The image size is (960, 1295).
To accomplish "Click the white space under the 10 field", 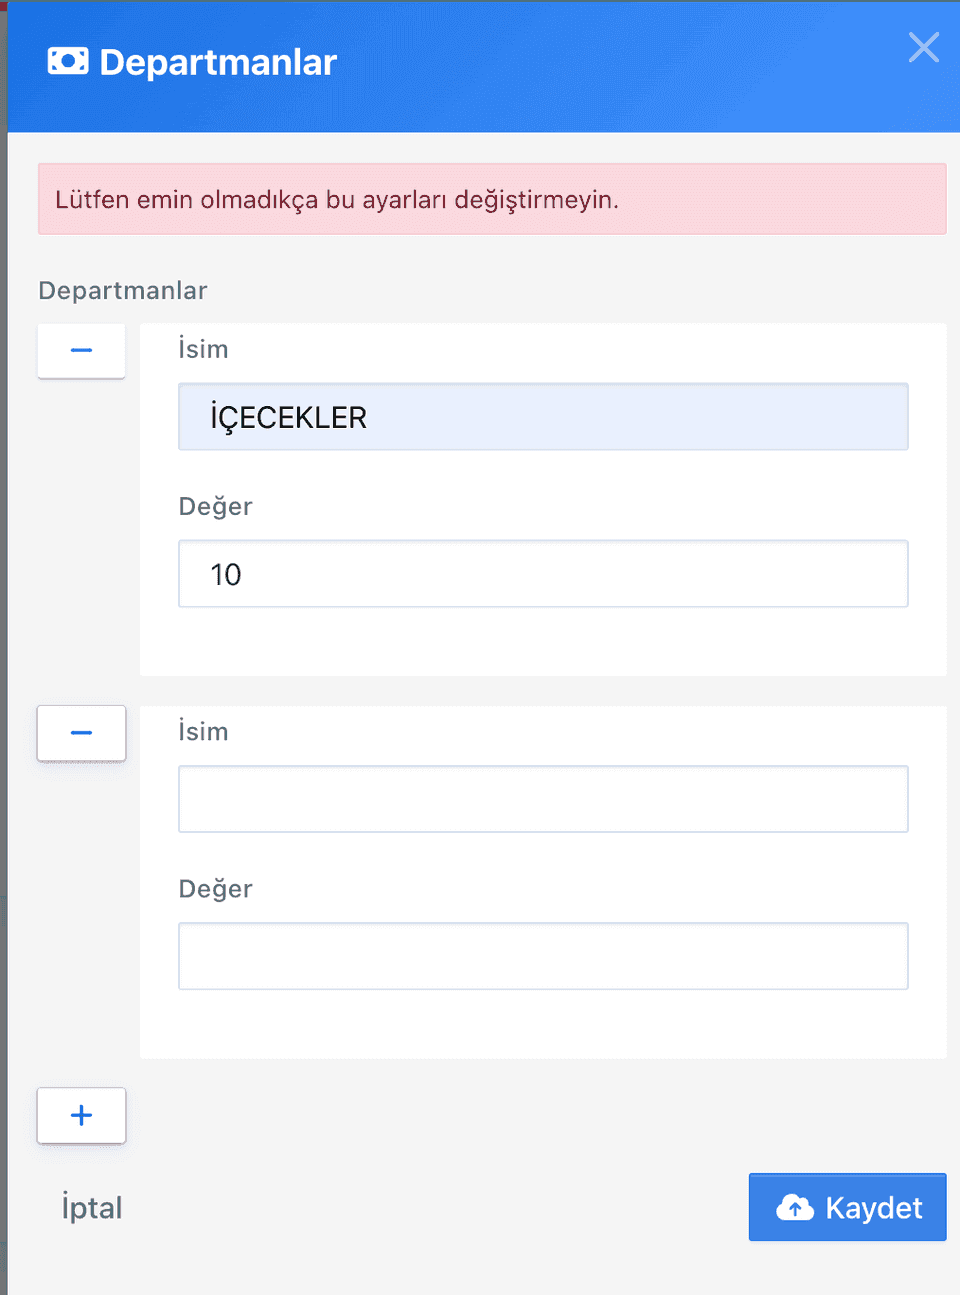I will pos(543,641).
